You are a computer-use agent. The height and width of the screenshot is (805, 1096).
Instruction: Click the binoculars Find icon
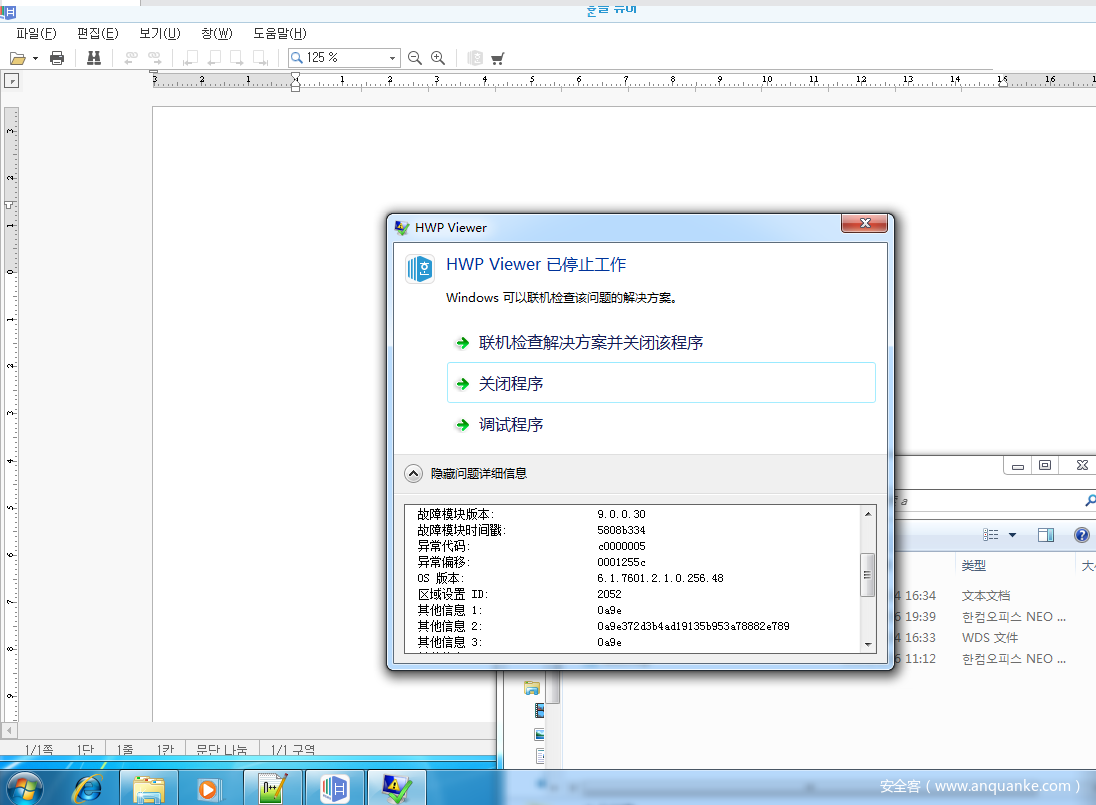[94, 58]
